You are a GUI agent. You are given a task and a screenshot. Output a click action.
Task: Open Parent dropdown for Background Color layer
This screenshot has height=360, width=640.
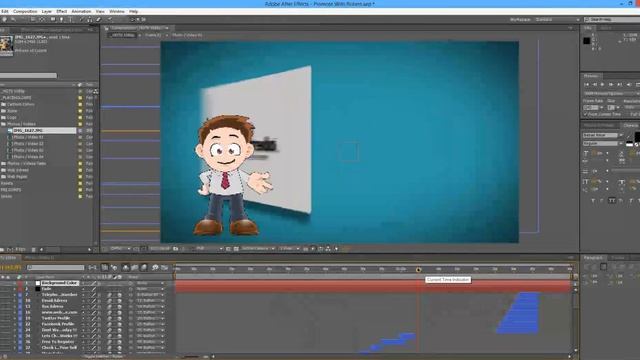150,283
